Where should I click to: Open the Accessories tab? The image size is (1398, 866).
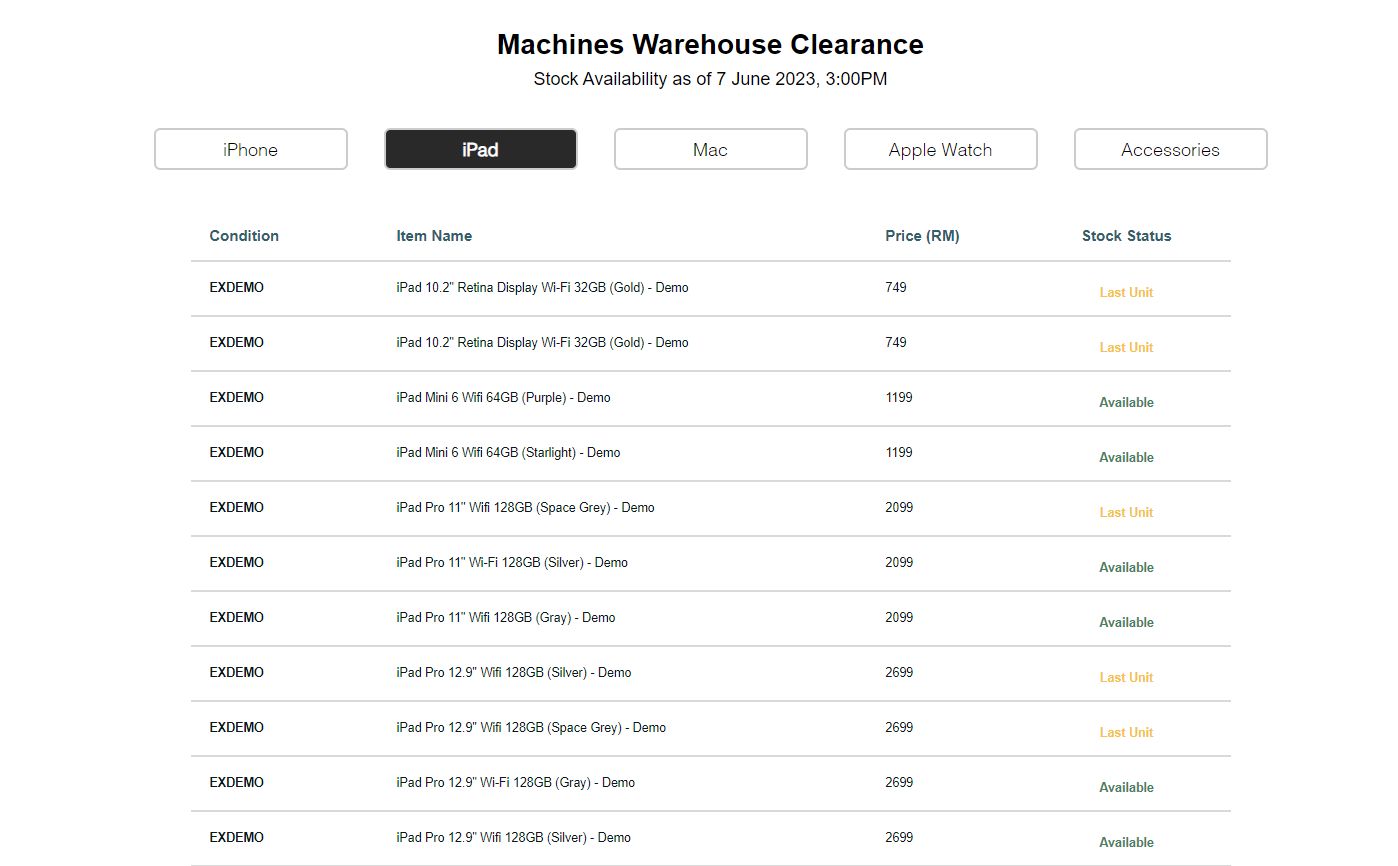1171,149
